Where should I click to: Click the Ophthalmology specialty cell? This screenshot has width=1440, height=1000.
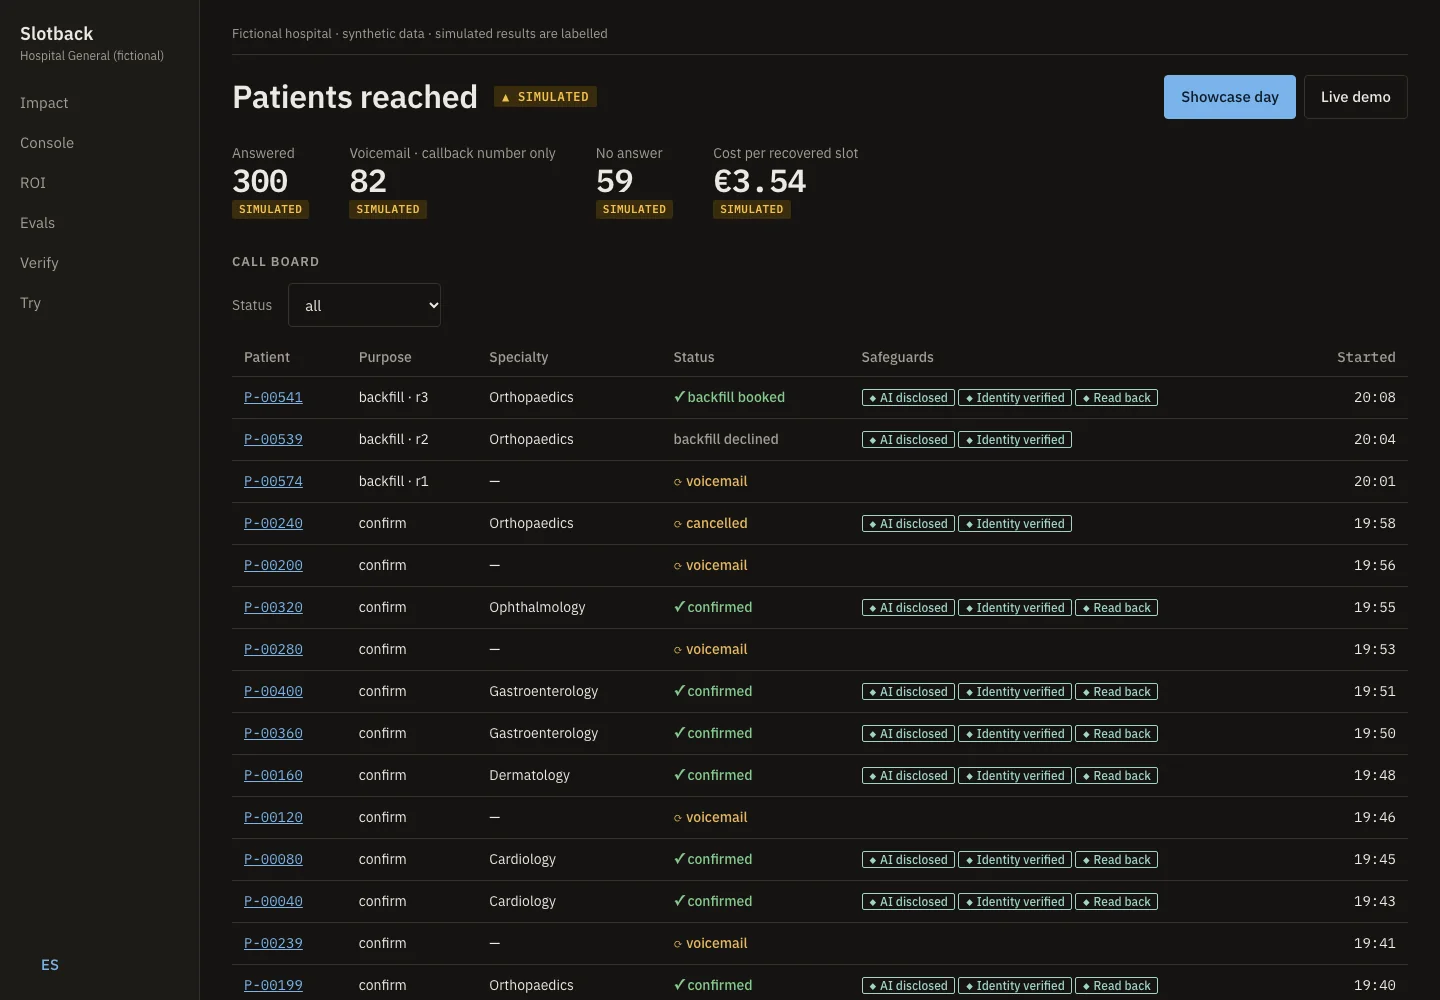(x=537, y=607)
